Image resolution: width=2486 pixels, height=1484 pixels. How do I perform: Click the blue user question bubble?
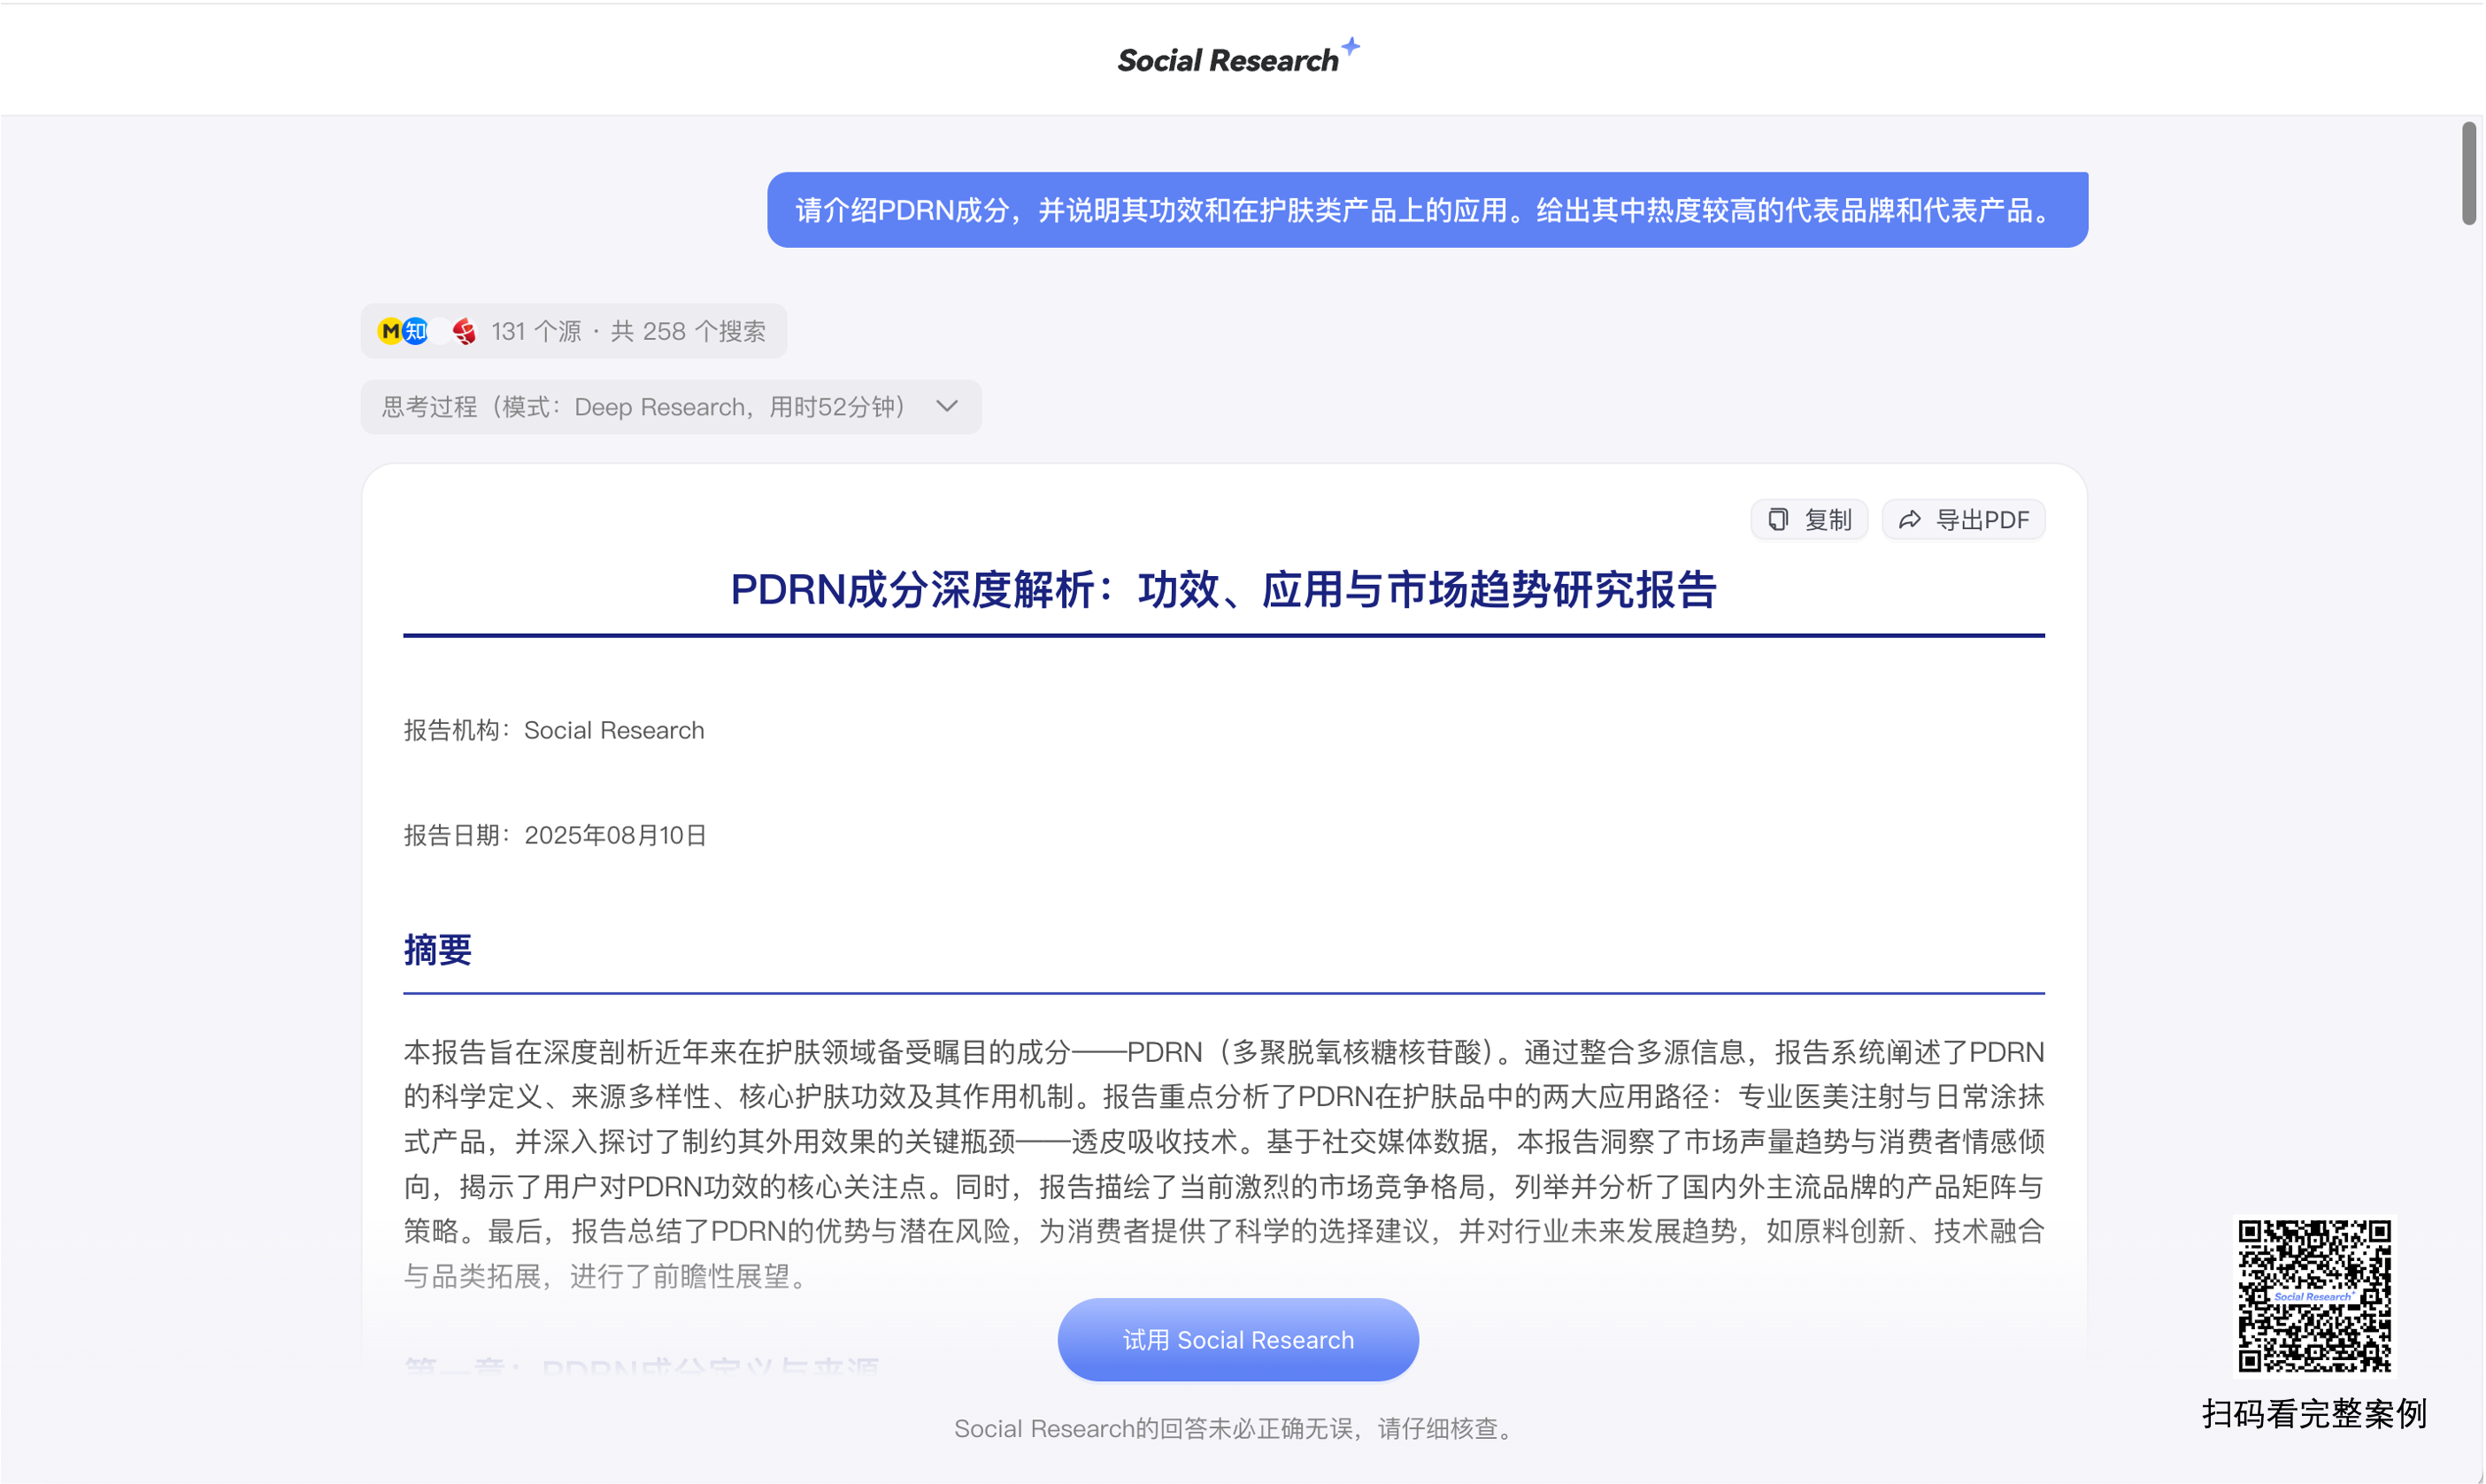point(1427,210)
